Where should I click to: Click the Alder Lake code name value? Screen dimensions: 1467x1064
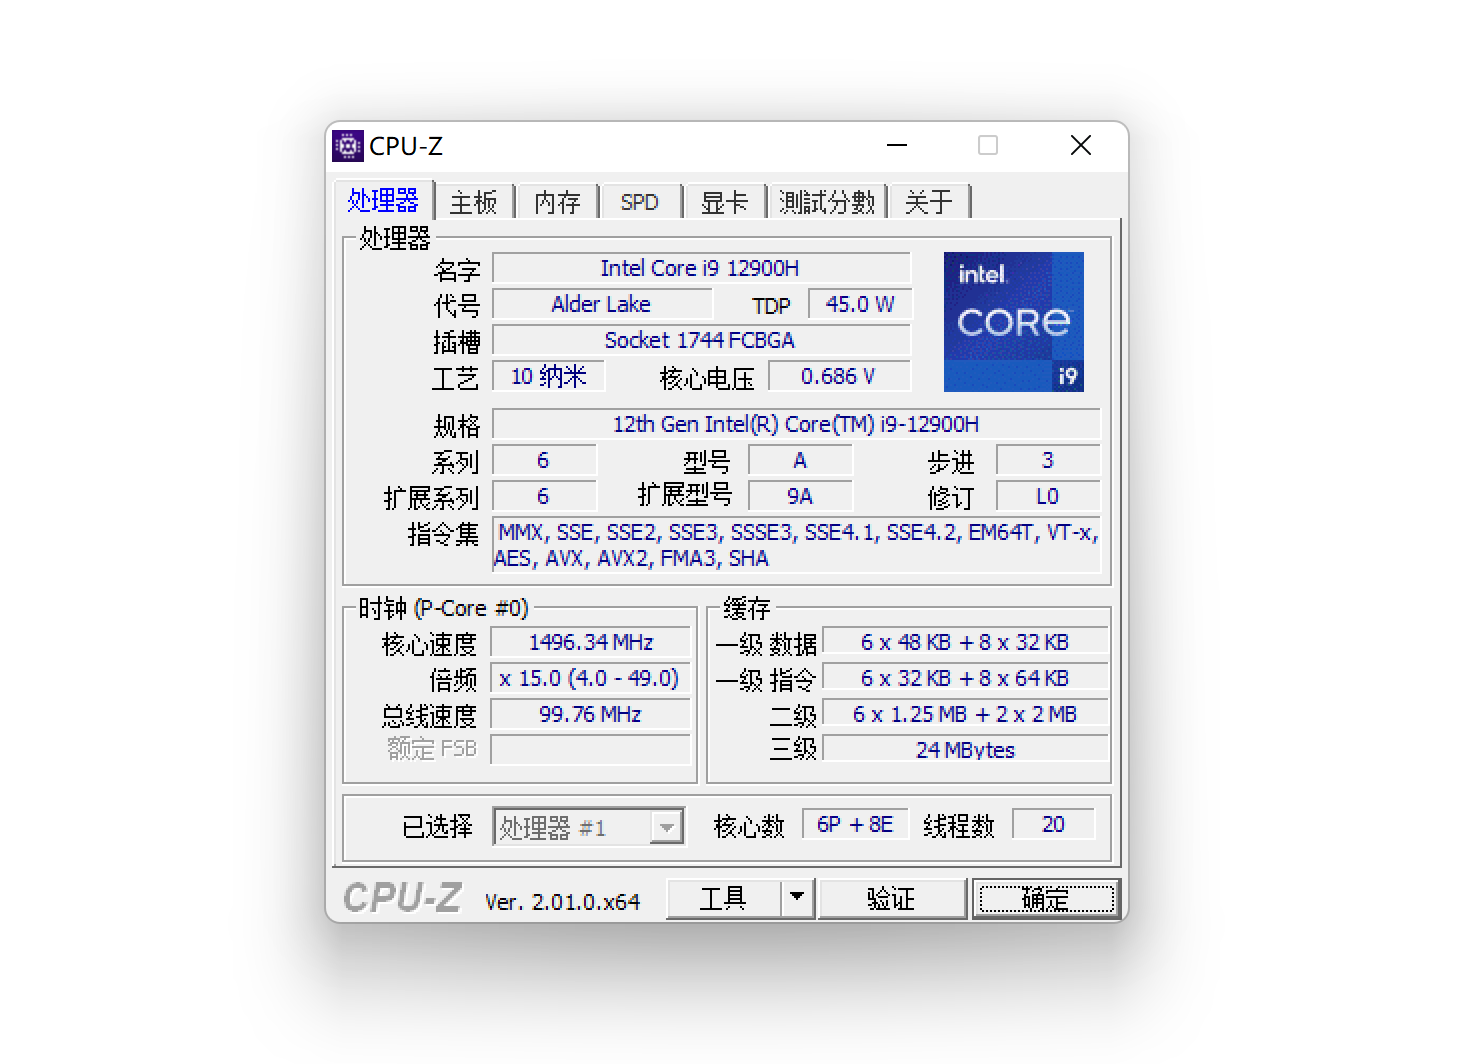(602, 304)
